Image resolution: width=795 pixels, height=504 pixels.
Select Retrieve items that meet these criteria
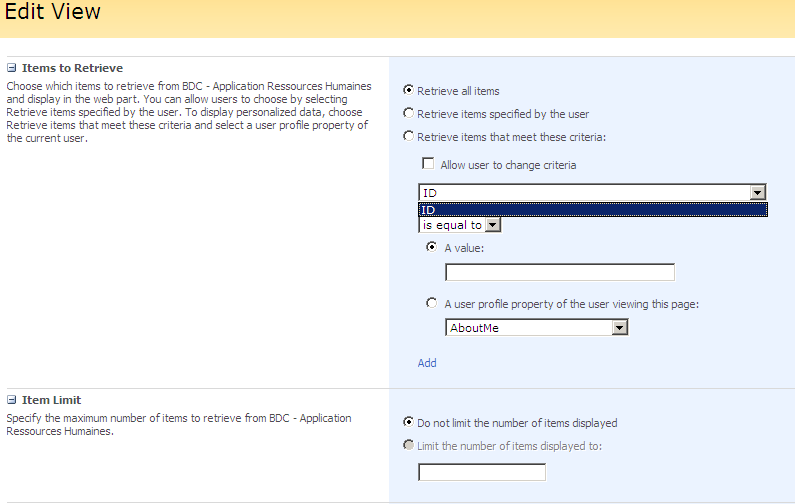pos(408,137)
